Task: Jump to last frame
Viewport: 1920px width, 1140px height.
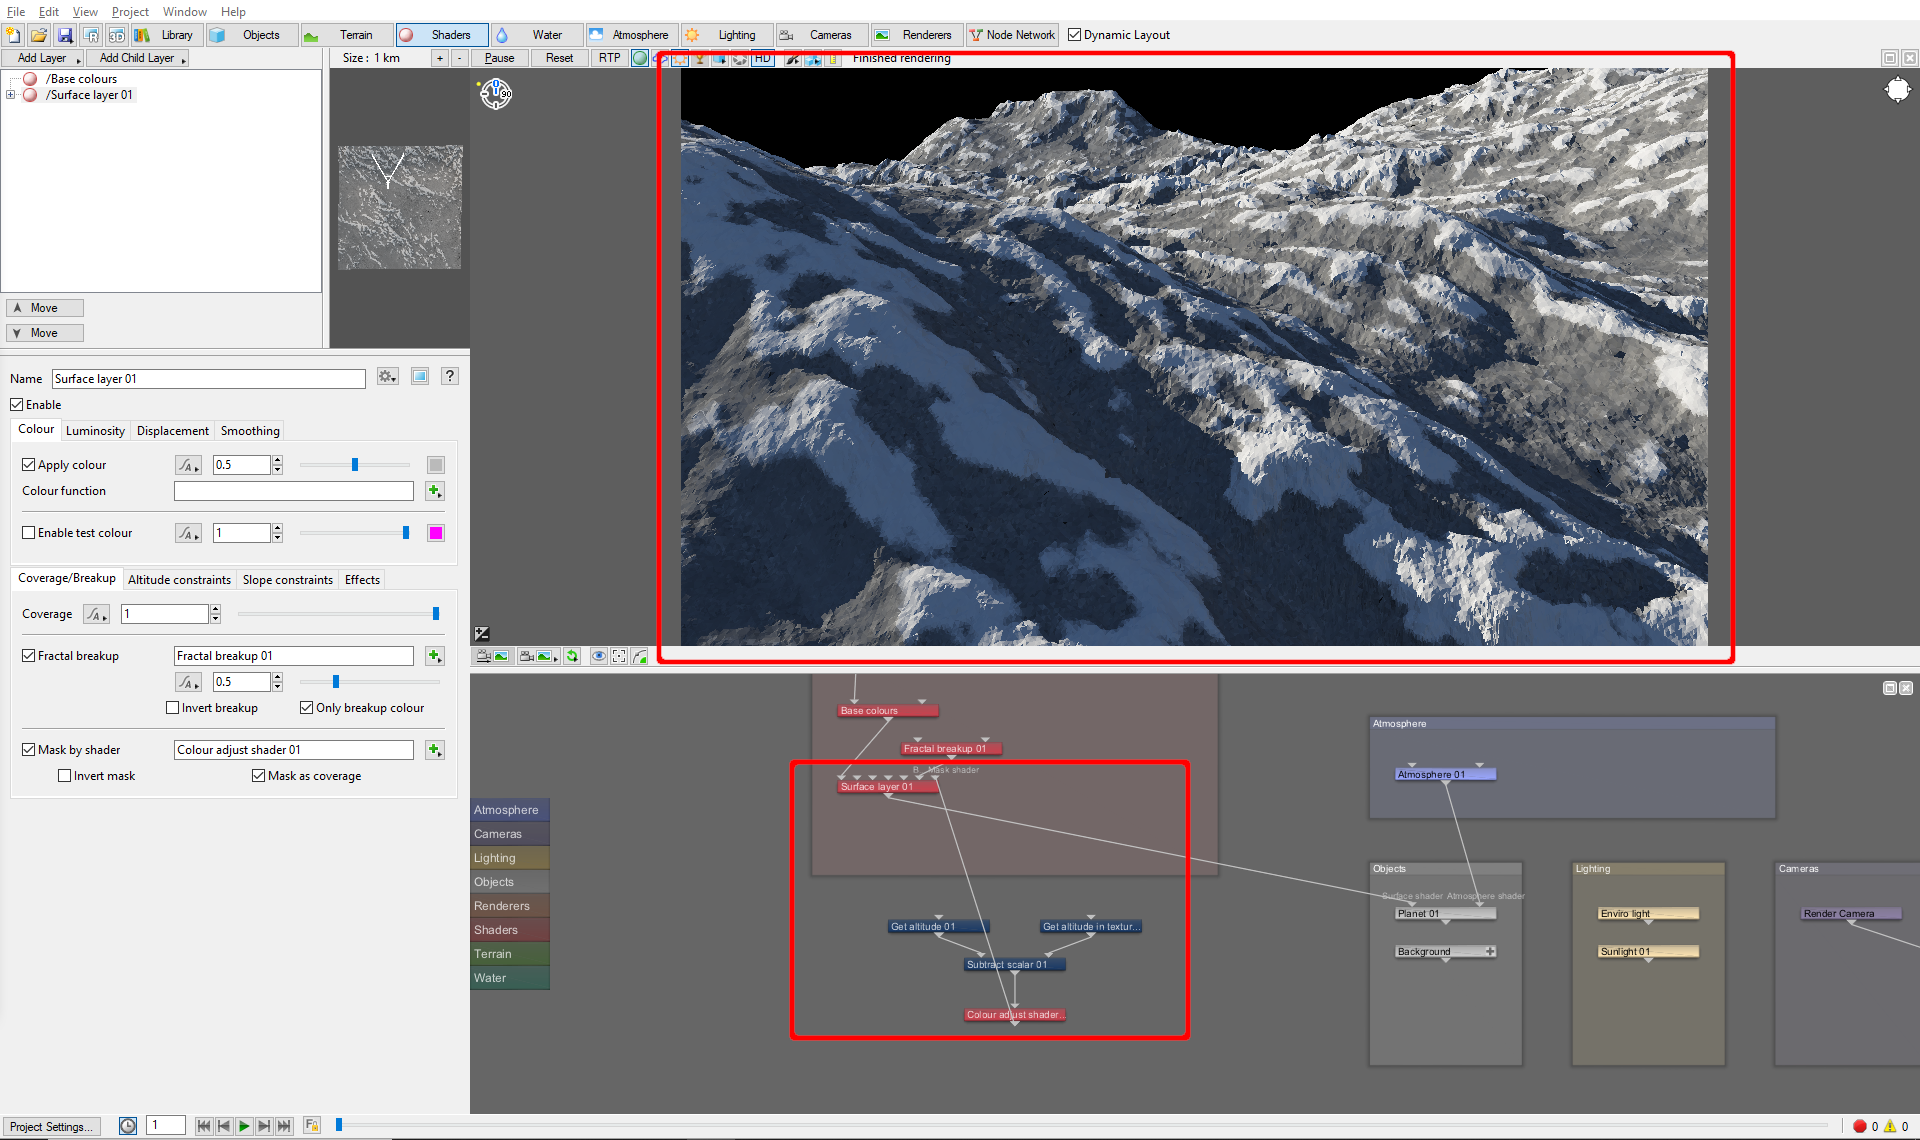Action: [284, 1126]
